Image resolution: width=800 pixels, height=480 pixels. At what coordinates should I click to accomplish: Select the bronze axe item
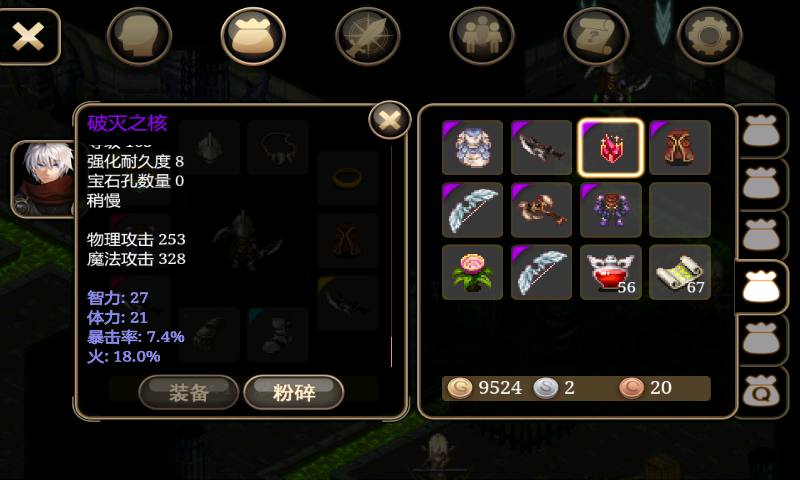point(541,210)
